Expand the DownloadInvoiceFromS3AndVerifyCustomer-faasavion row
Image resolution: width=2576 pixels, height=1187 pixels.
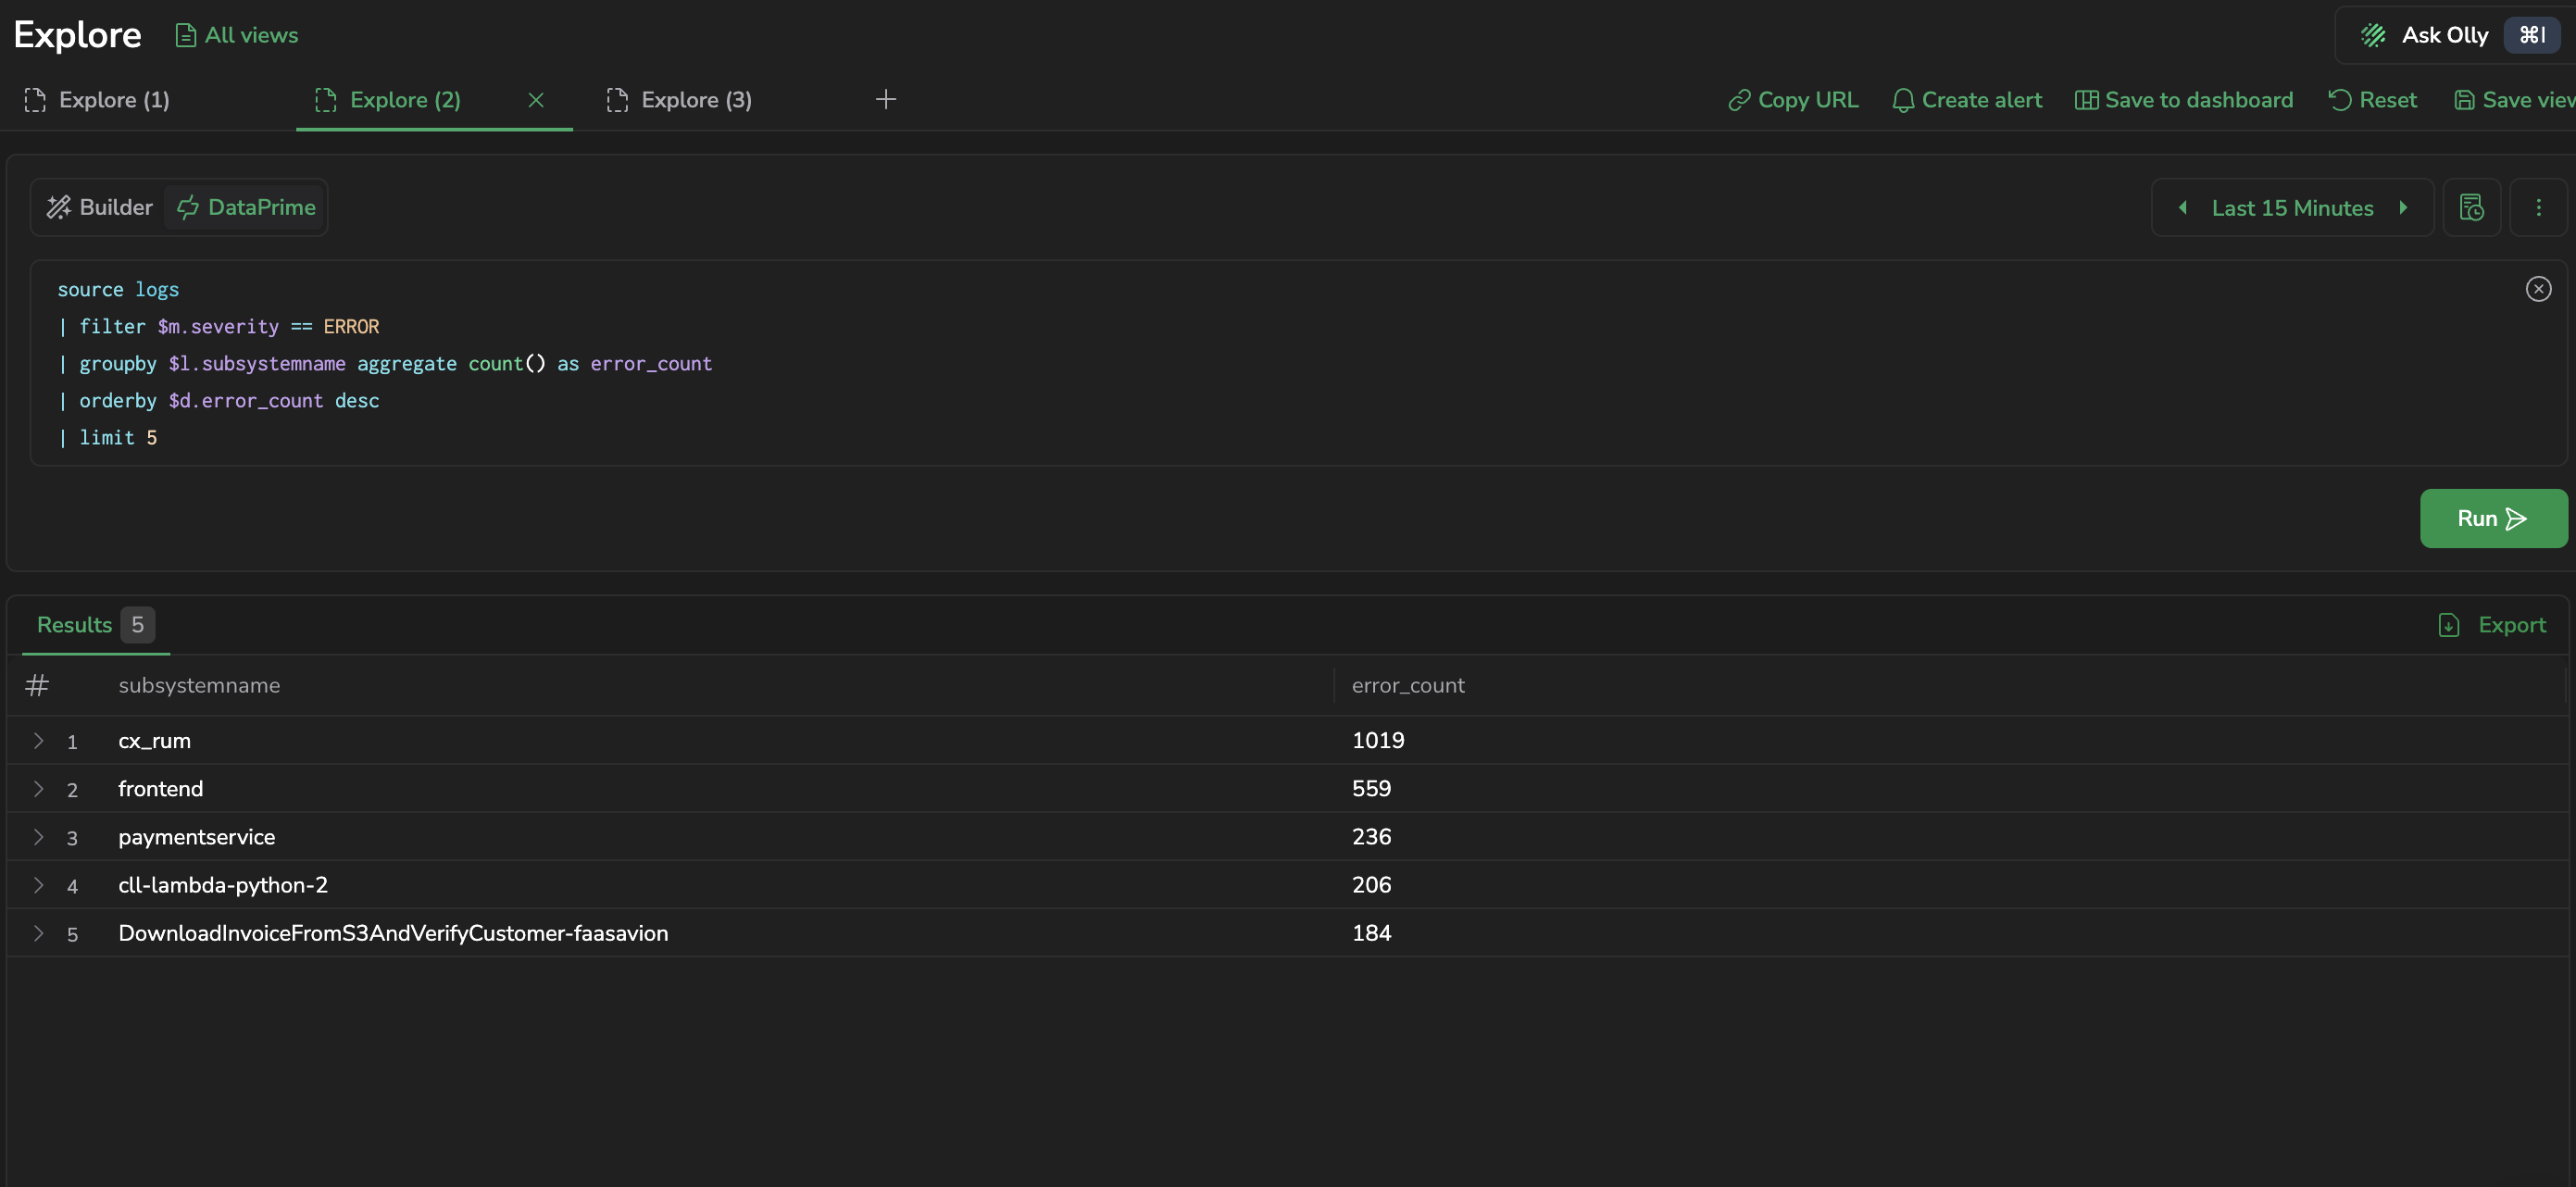tap(38, 932)
